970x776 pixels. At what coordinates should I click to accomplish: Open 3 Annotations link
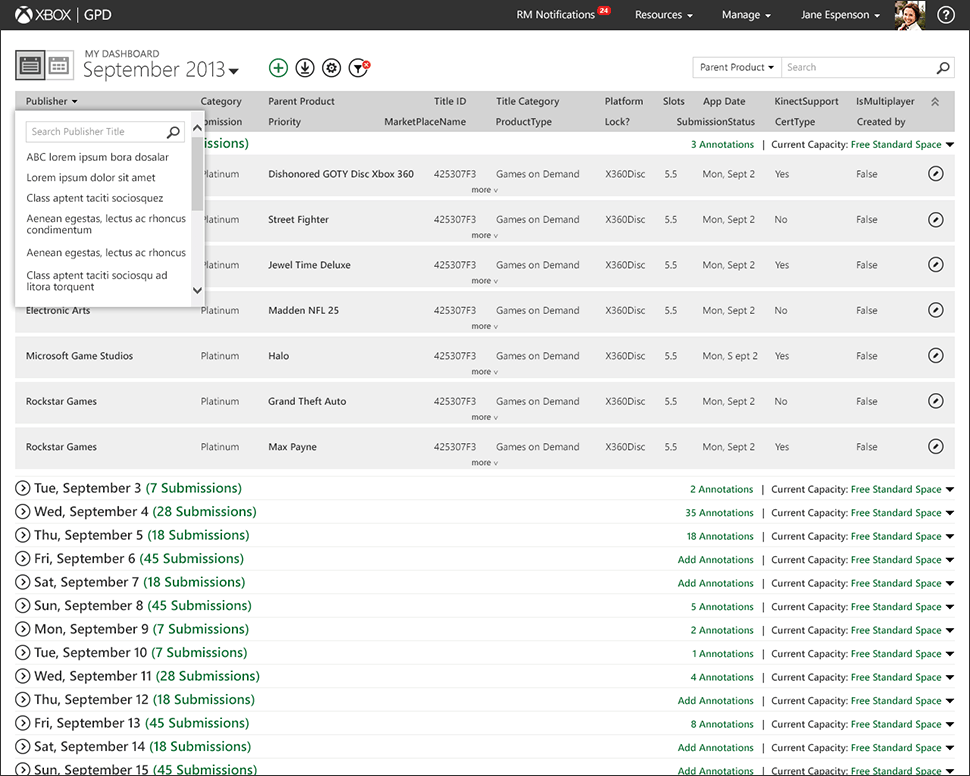(x=723, y=145)
